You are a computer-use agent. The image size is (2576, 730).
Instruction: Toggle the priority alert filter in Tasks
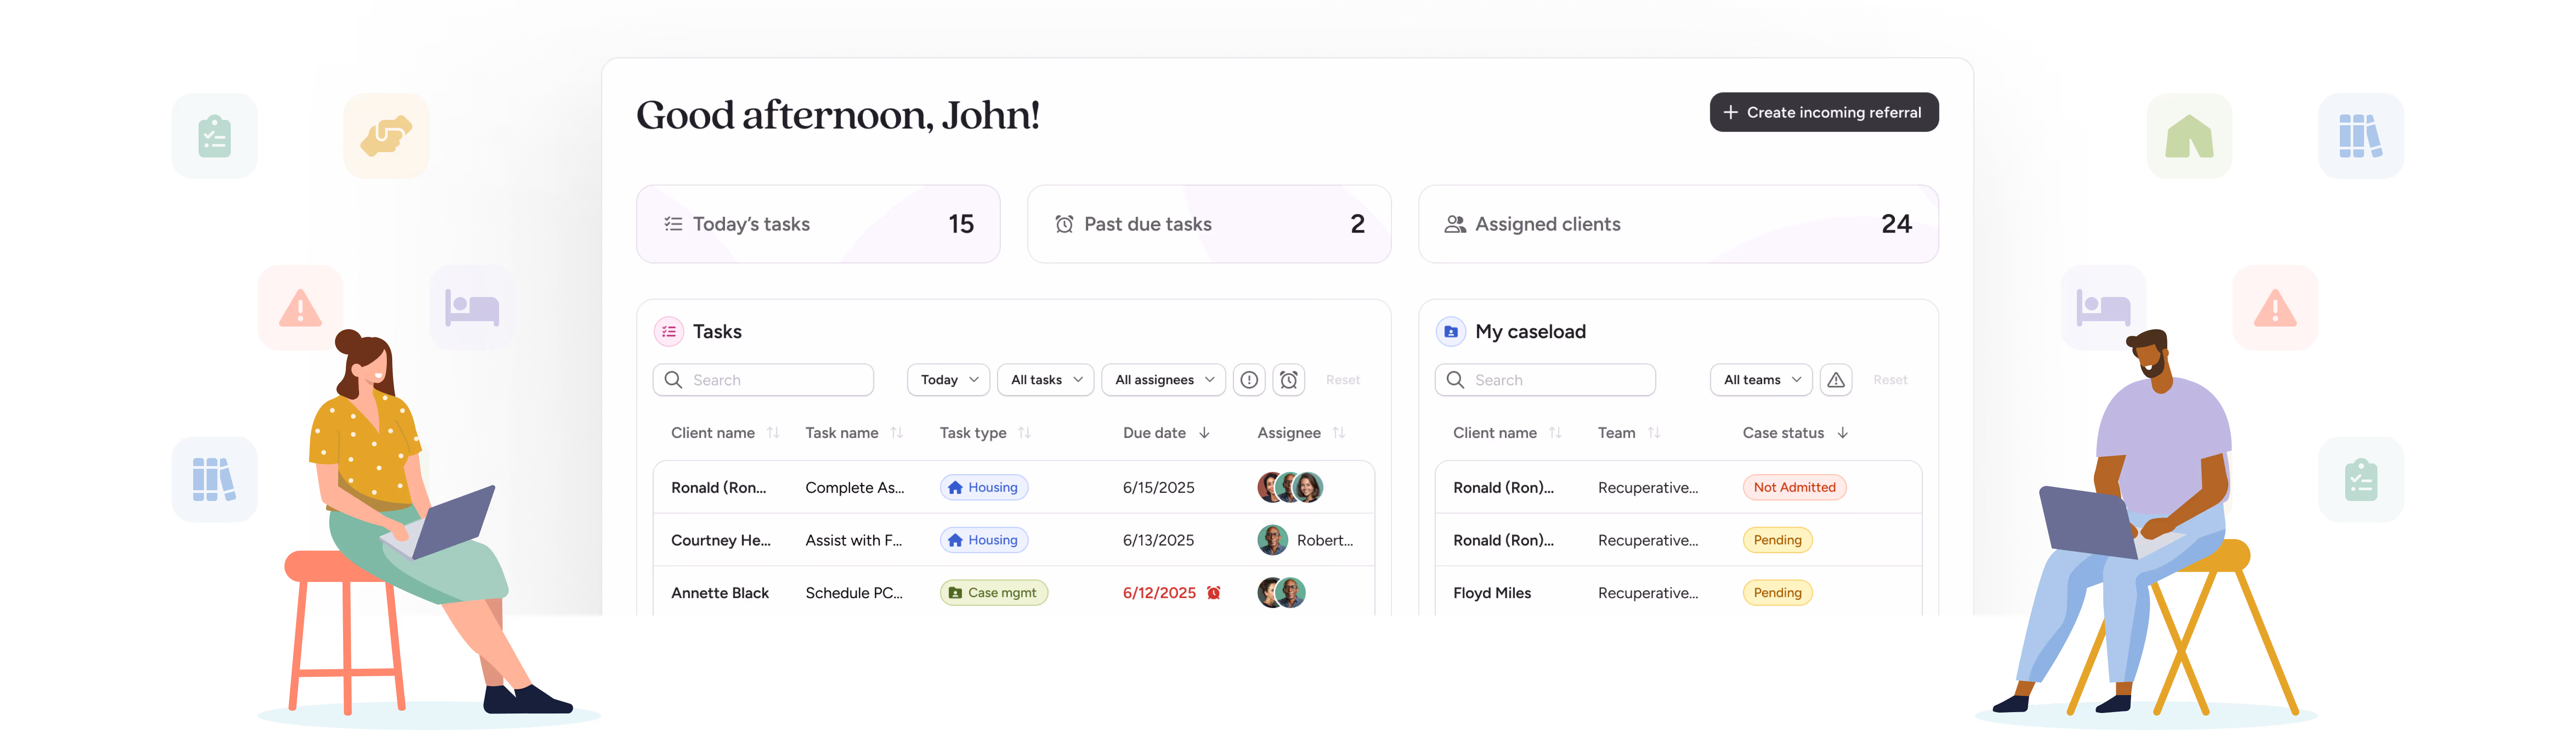[1248, 380]
